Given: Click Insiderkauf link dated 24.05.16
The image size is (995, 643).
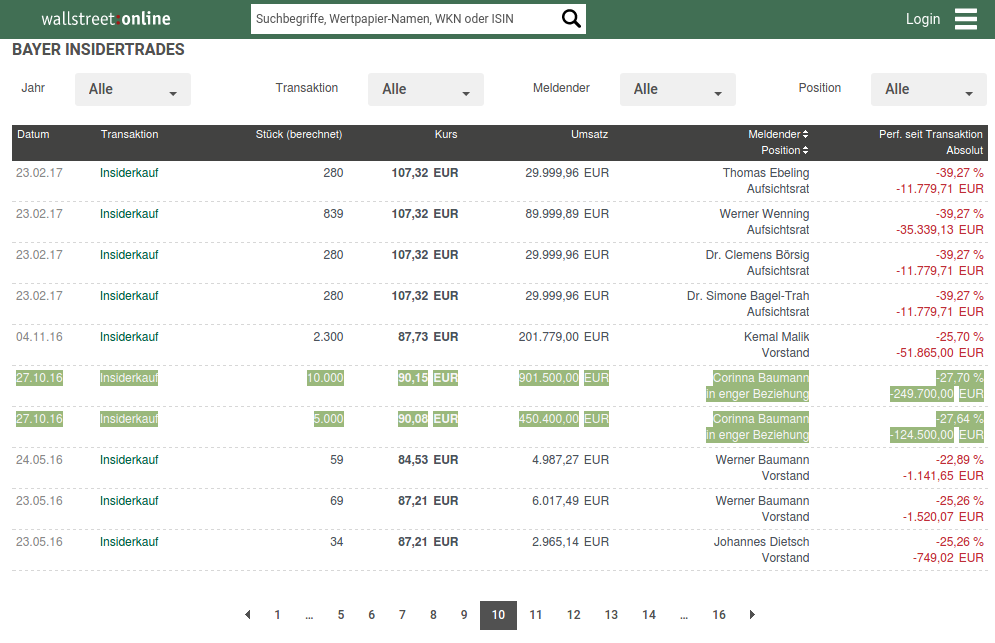Looking at the screenshot, I should tap(129, 460).
